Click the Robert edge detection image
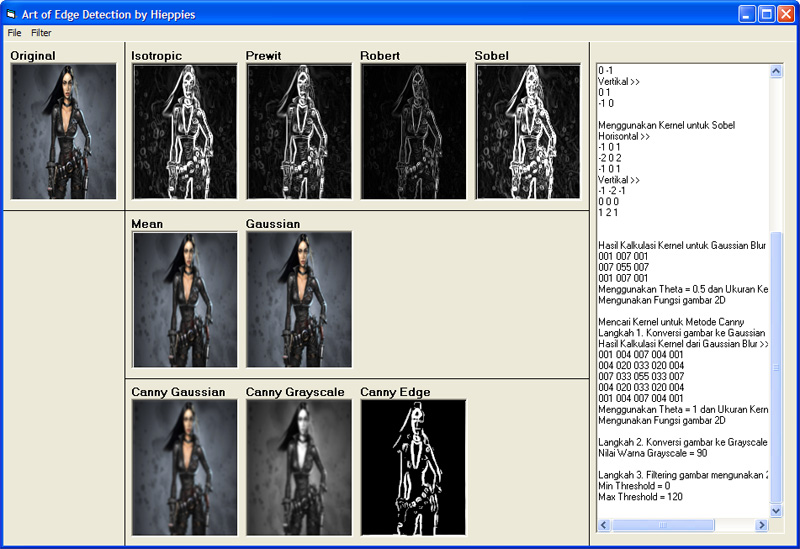Viewport: 800px width, 549px height. point(413,131)
